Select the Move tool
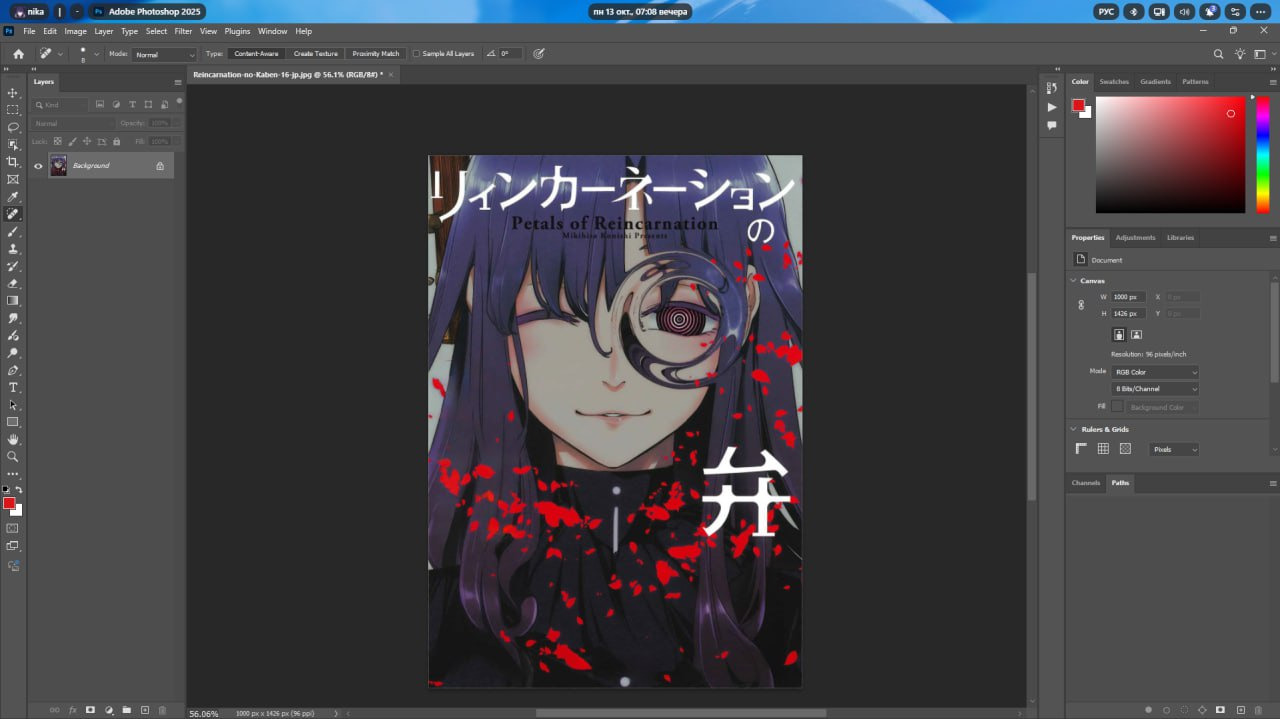 13,93
